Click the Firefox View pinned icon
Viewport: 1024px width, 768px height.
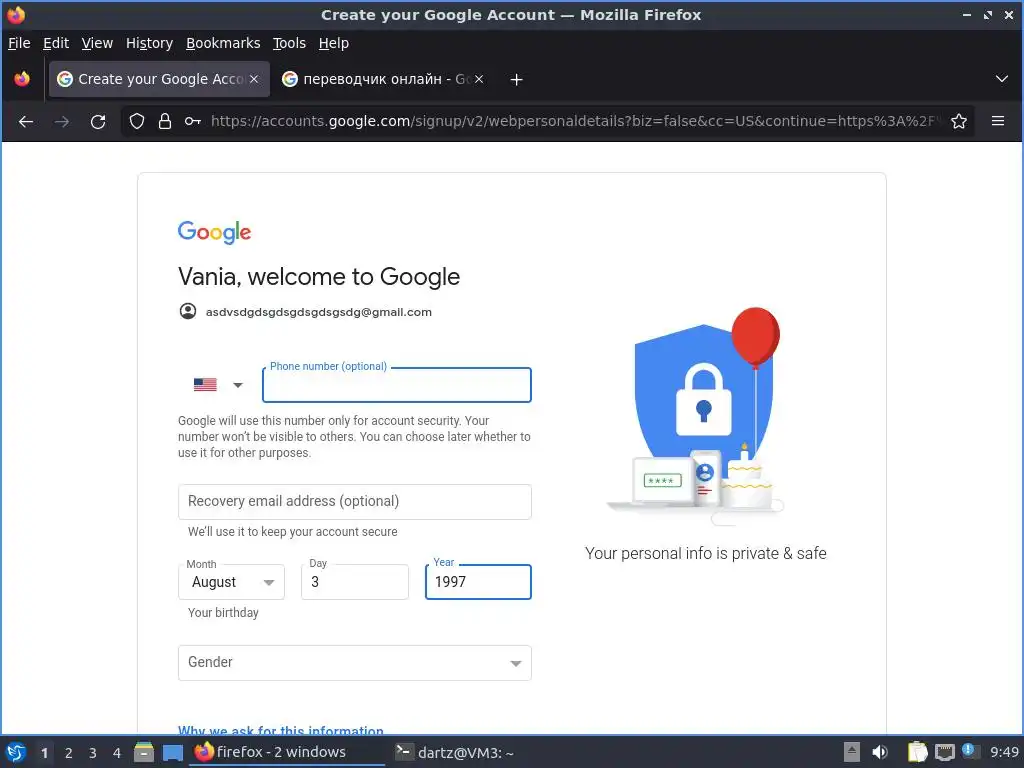tap(22, 79)
